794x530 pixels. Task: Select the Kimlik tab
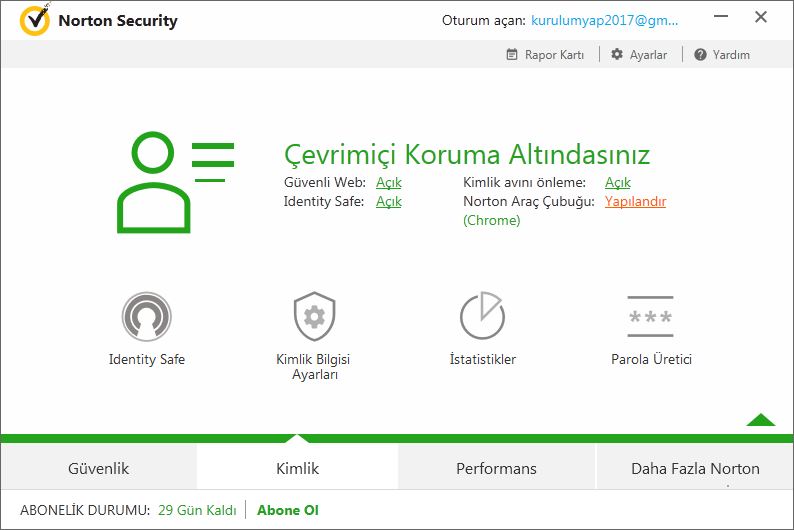coord(297,468)
